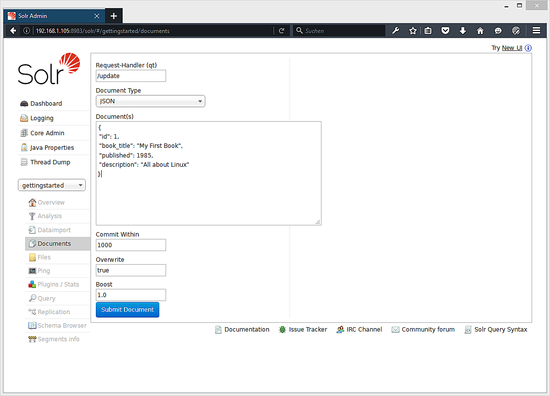Image resolution: width=550 pixels, height=396 pixels.
Task: Click the Solr logo
Action: click(x=49, y=69)
